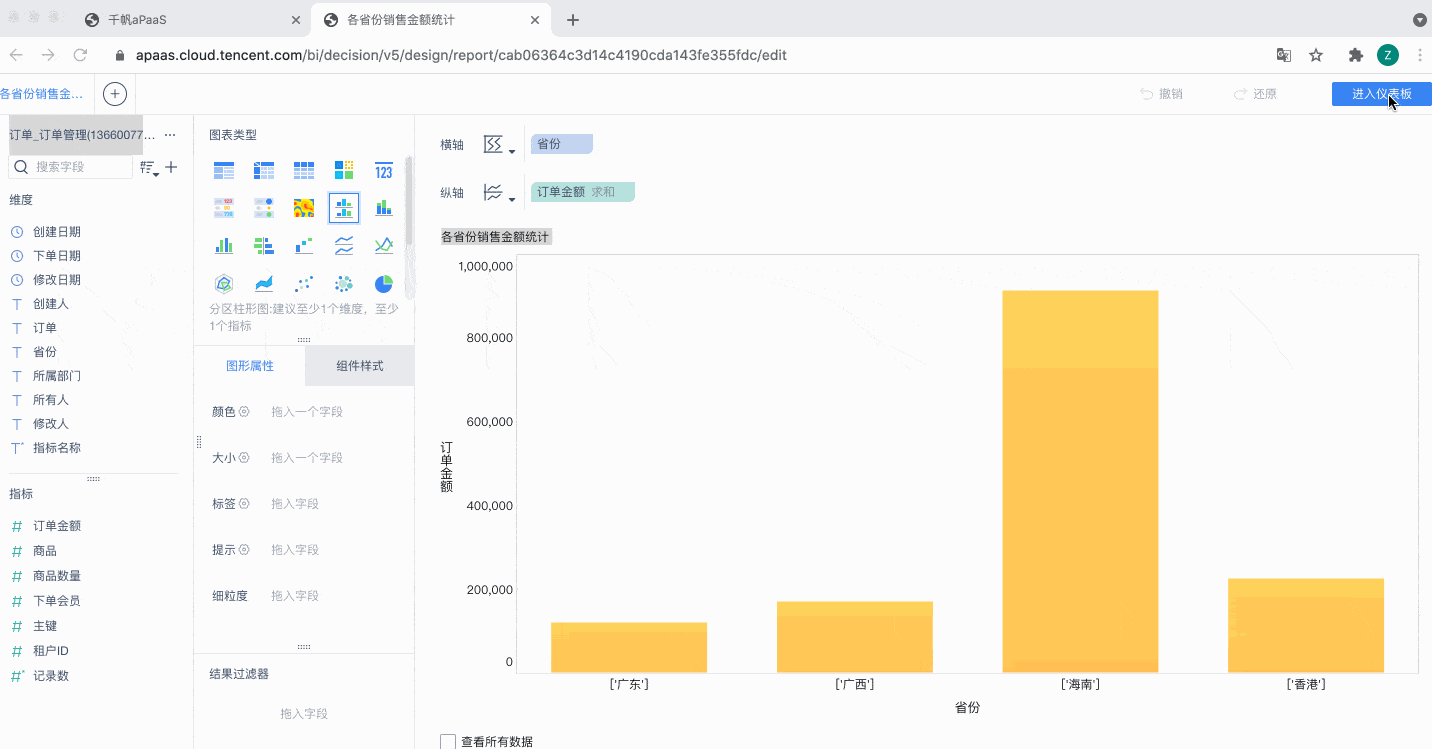Select the bidirectional bar chart type

264,246
